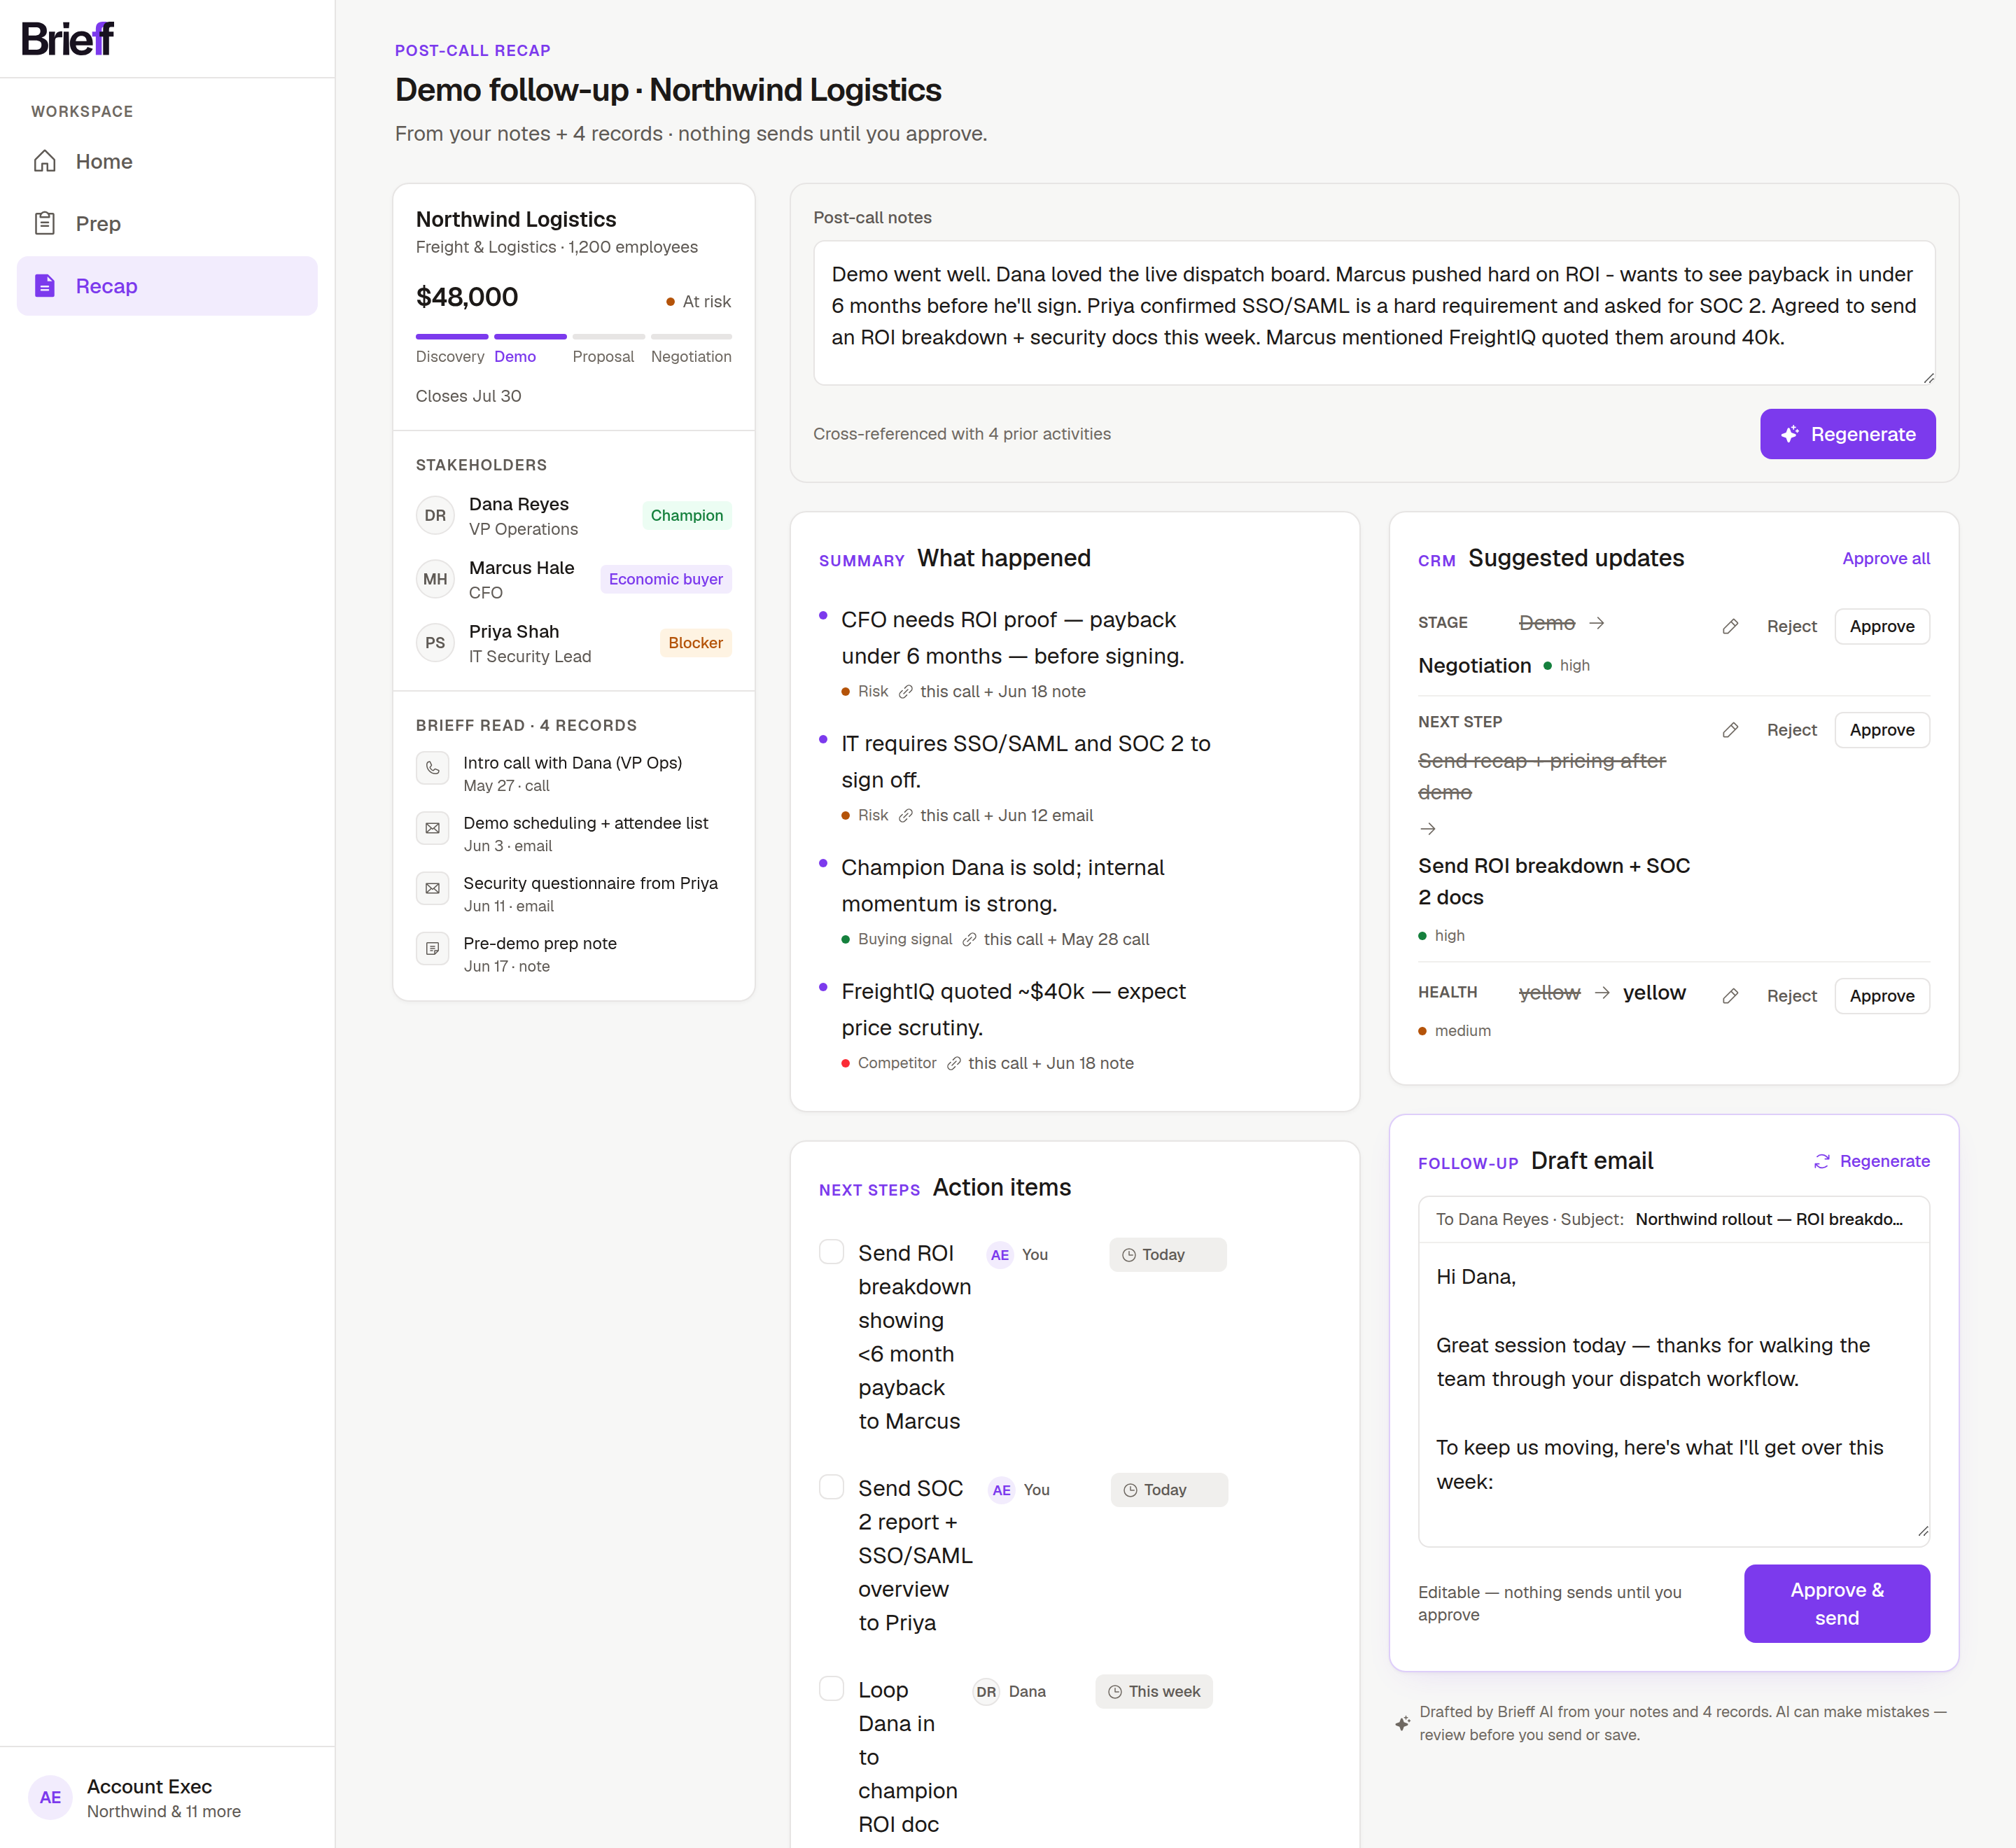The image size is (2016, 1848).
Task: Approve the Next Step update
Action: [x=1881, y=730]
